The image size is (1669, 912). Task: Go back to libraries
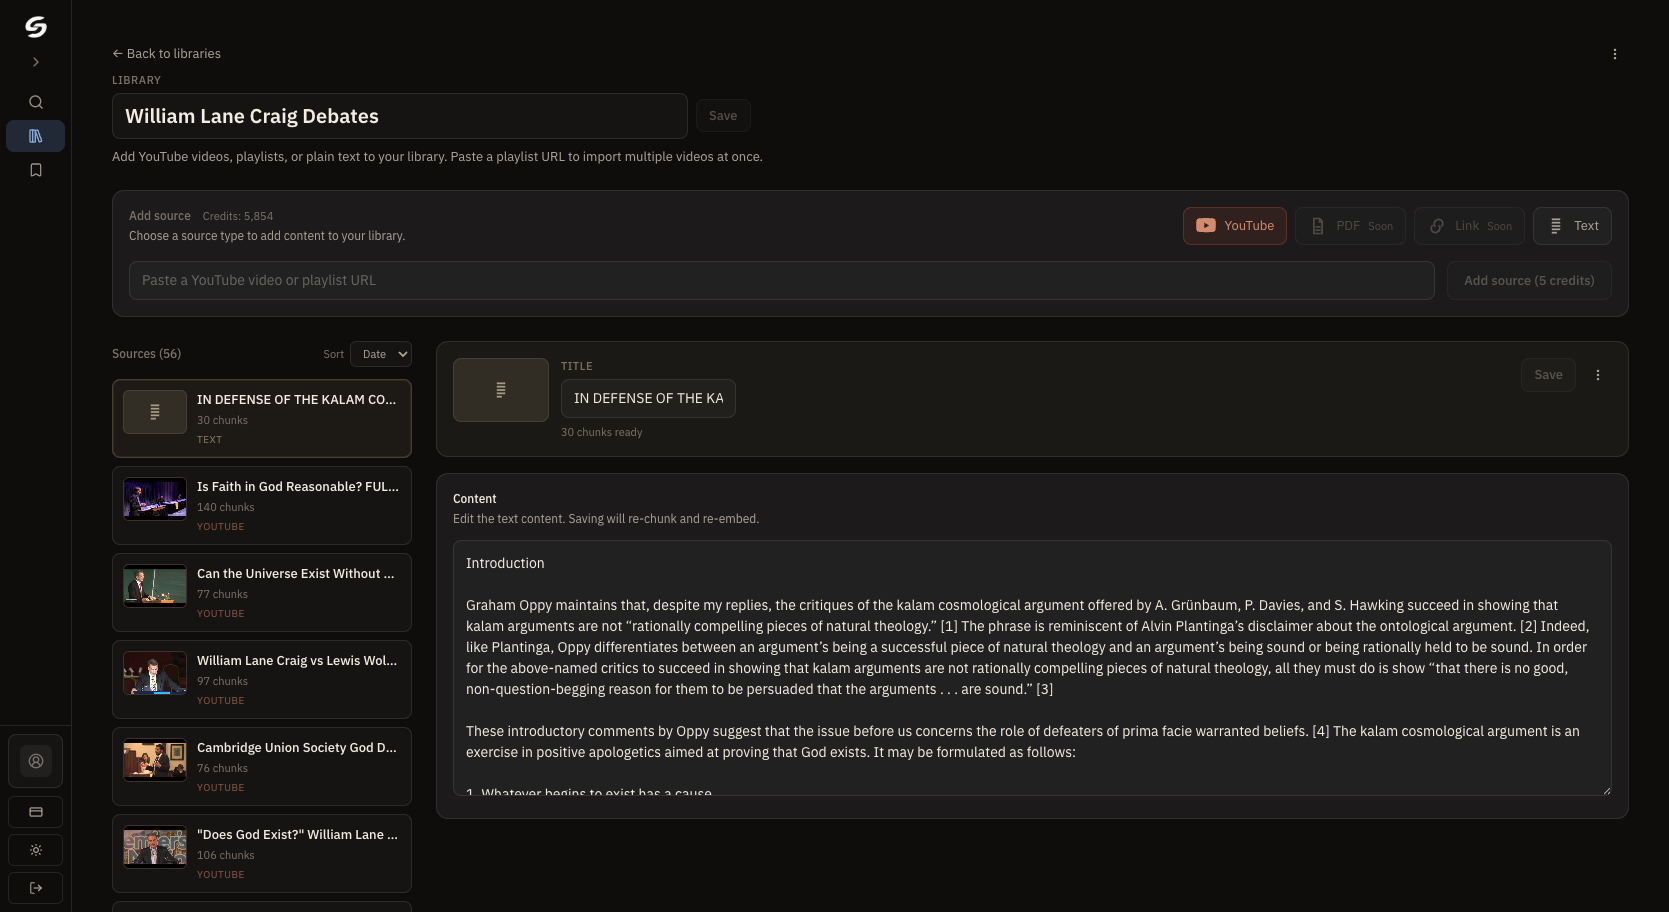pos(166,54)
